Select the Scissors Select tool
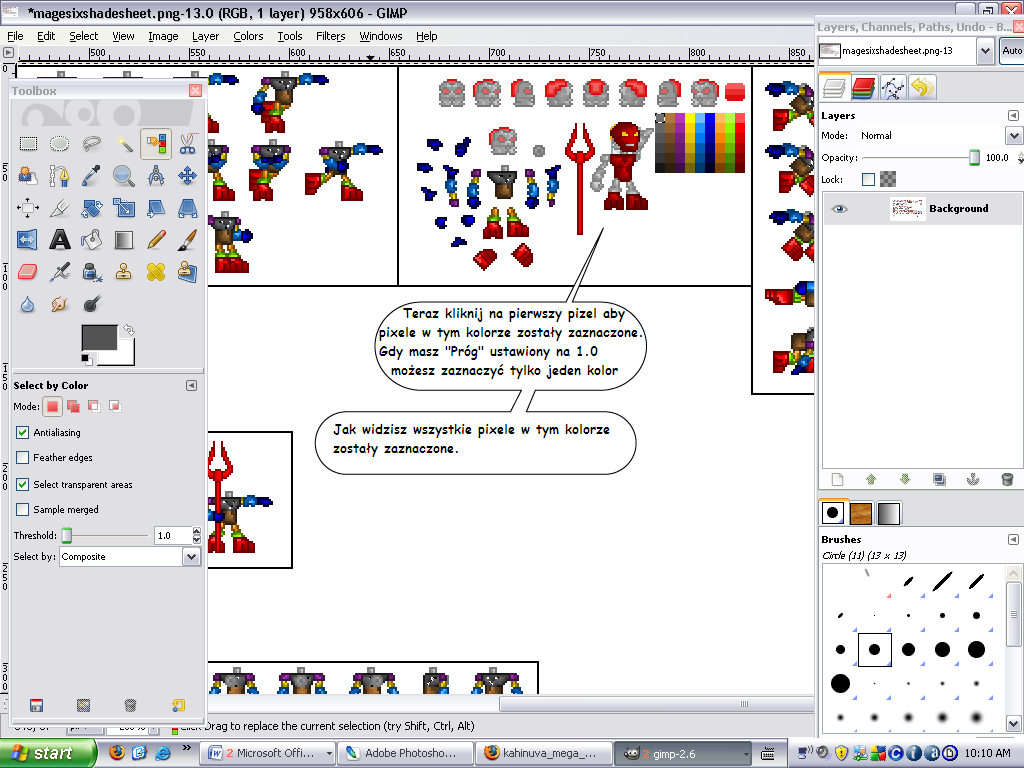 pyautogui.click(x=187, y=143)
